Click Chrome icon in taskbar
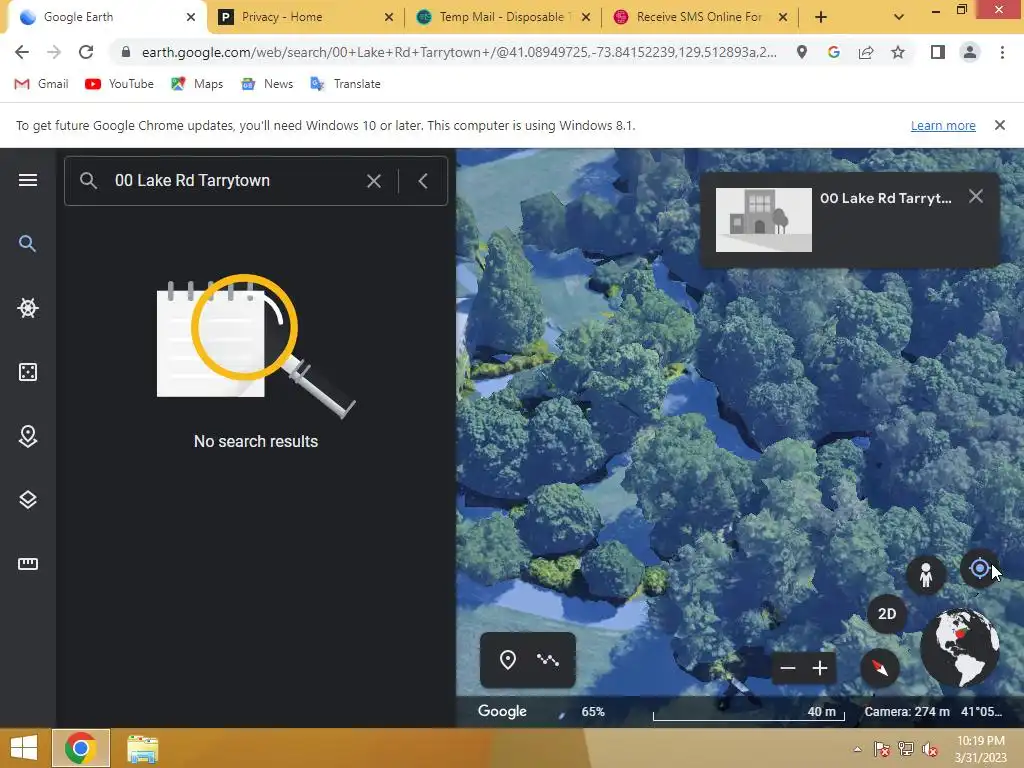The image size is (1024, 768). pos(81,748)
